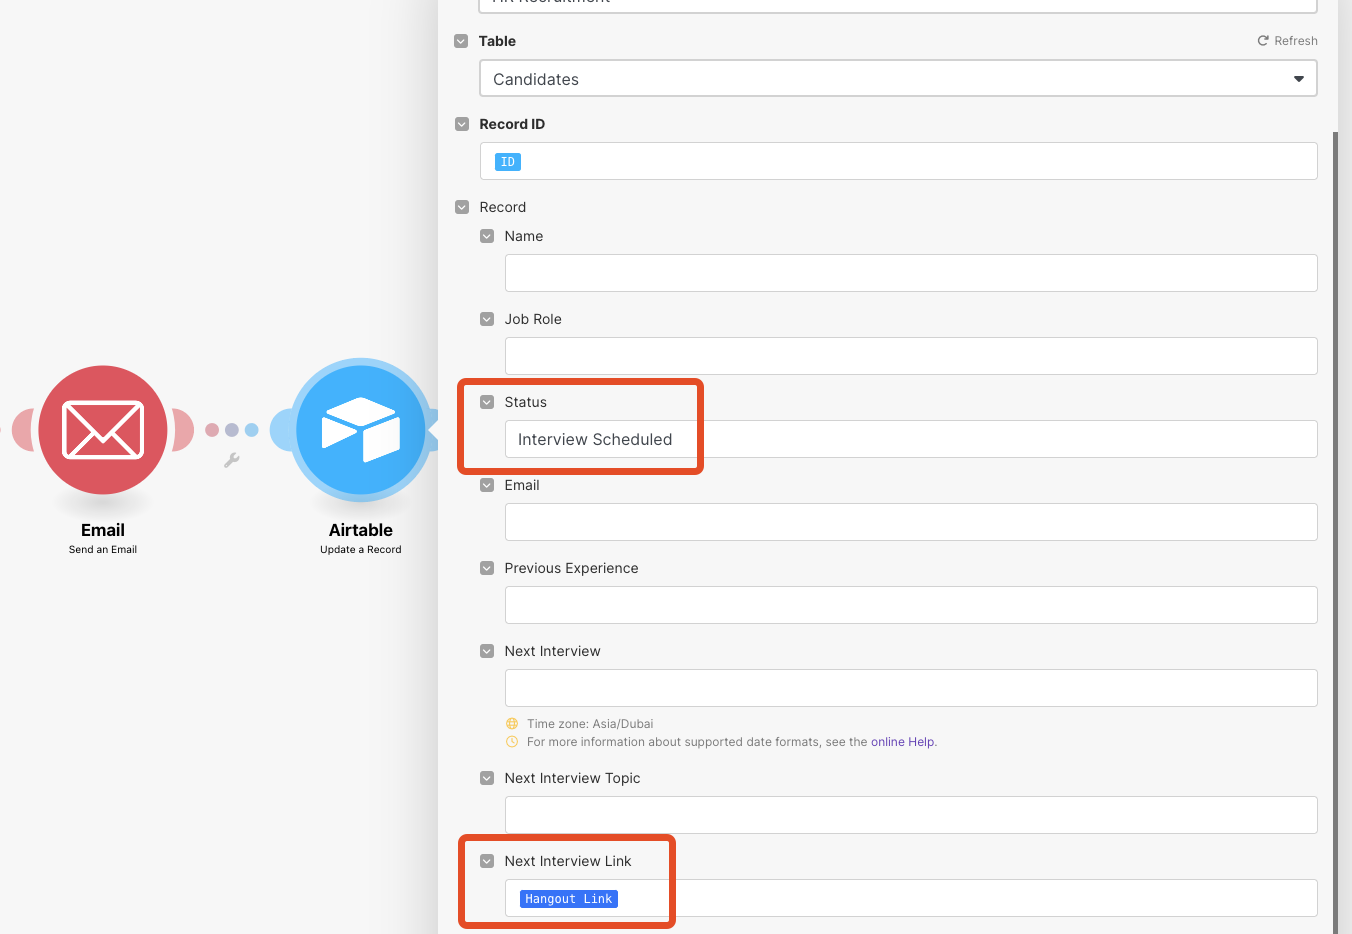1352x934 pixels.
Task: Click the Record ID input field
Action: tap(898, 161)
